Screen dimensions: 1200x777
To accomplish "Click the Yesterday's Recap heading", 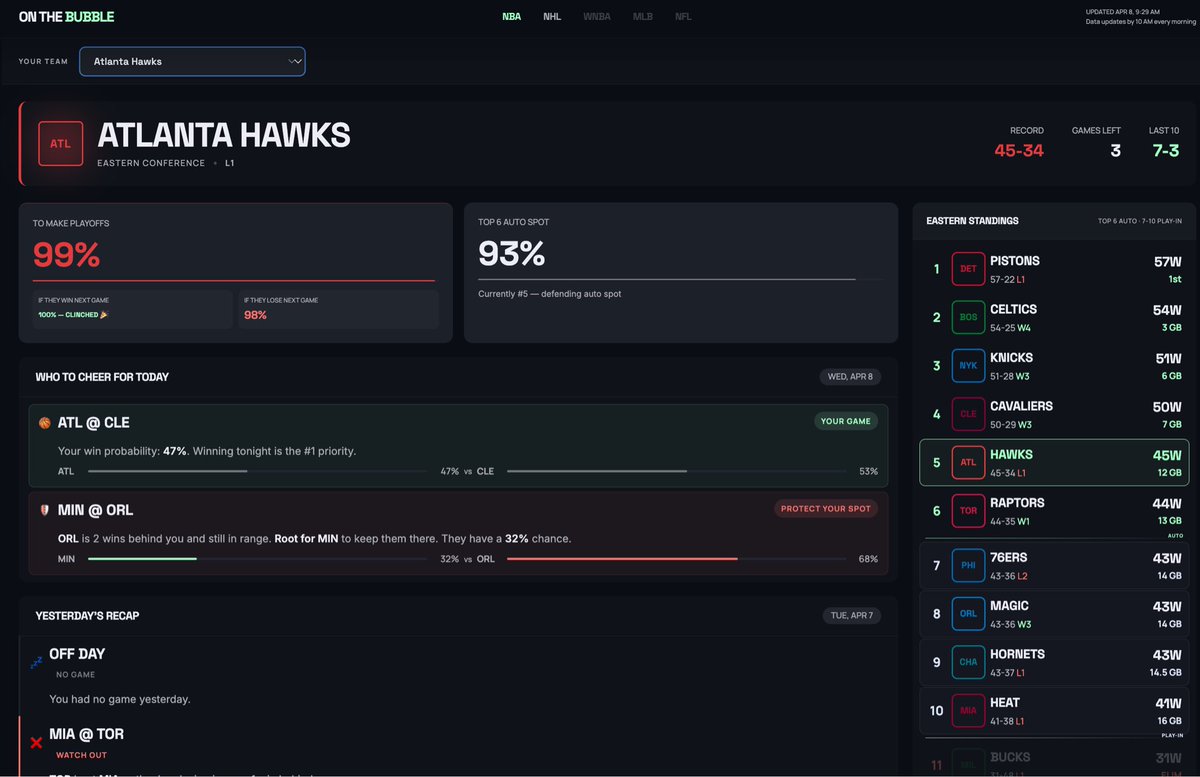I will [87, 616].
